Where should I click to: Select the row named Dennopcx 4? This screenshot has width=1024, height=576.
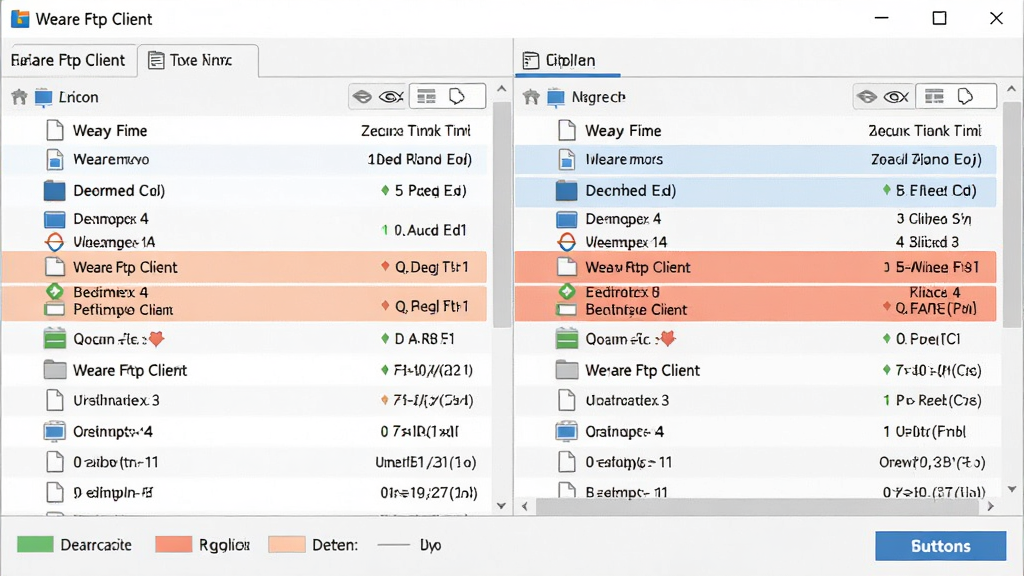click(244, 219)
